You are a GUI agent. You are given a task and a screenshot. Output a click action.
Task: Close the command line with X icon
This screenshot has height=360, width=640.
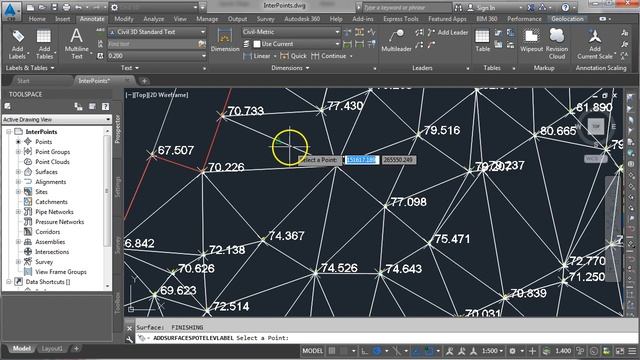pyautogui.click(x=129, y=328)
